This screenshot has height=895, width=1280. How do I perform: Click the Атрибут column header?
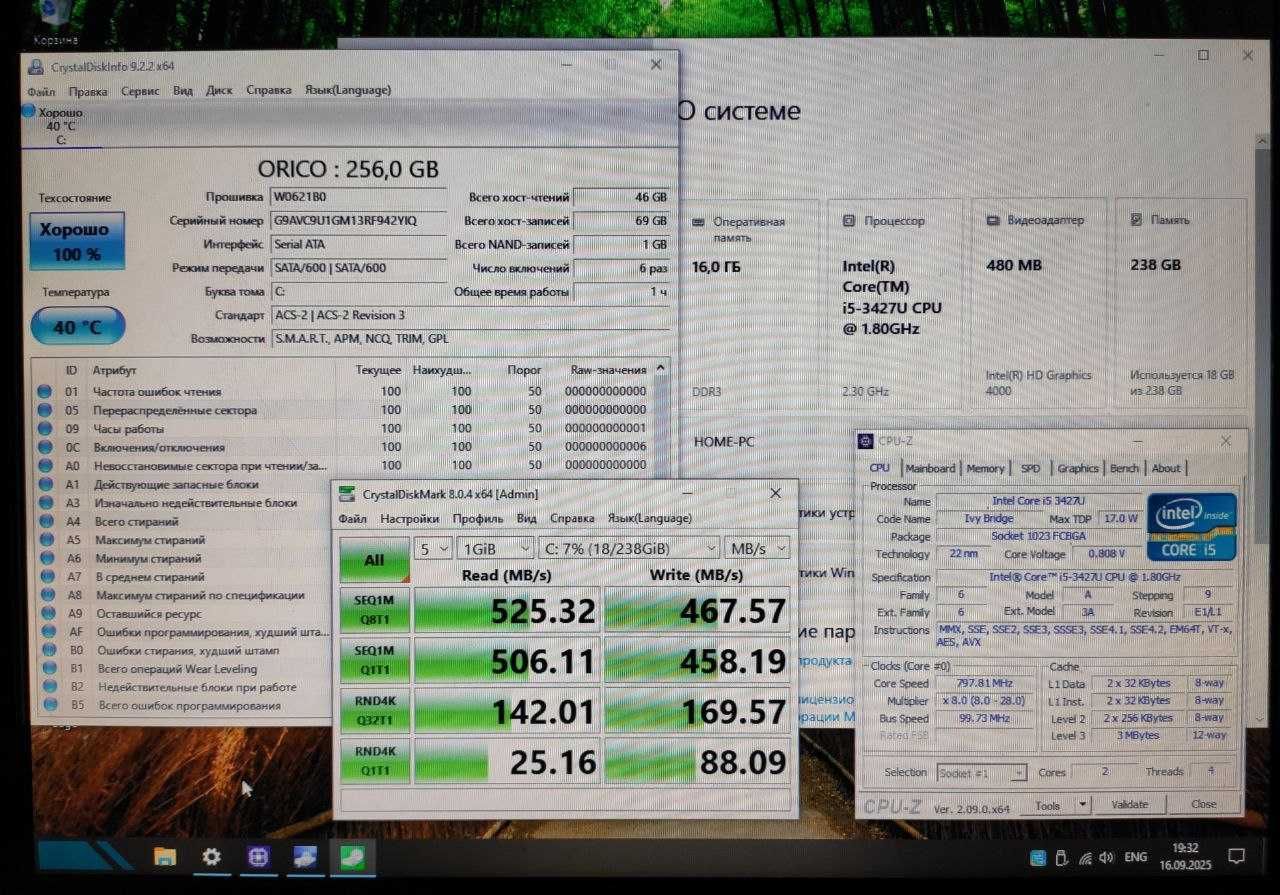[x=115, y=370]
